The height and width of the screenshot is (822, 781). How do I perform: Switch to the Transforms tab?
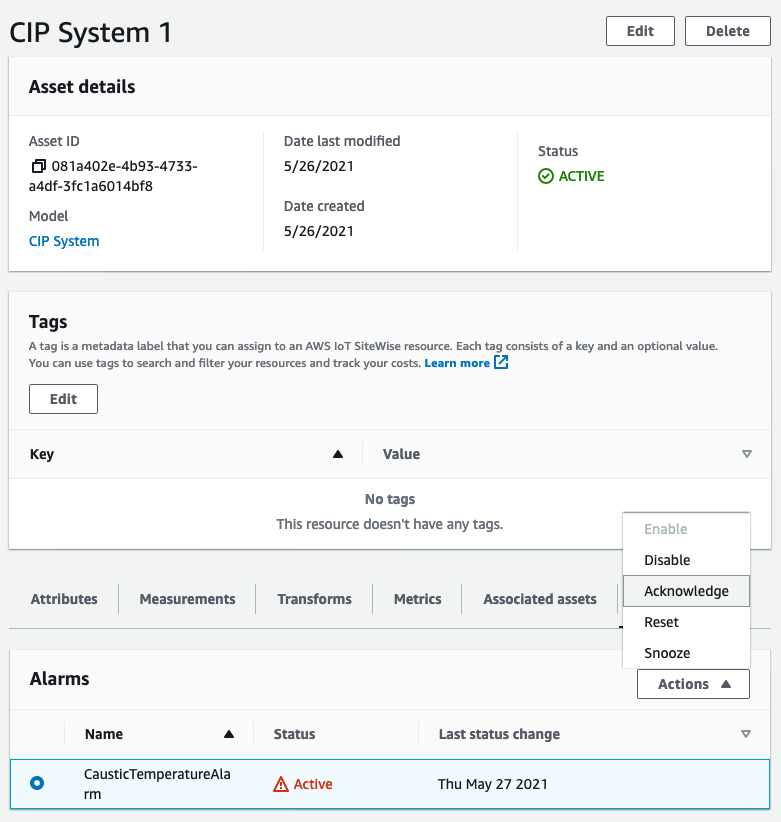pyautogui.click(x=314, y=599)
